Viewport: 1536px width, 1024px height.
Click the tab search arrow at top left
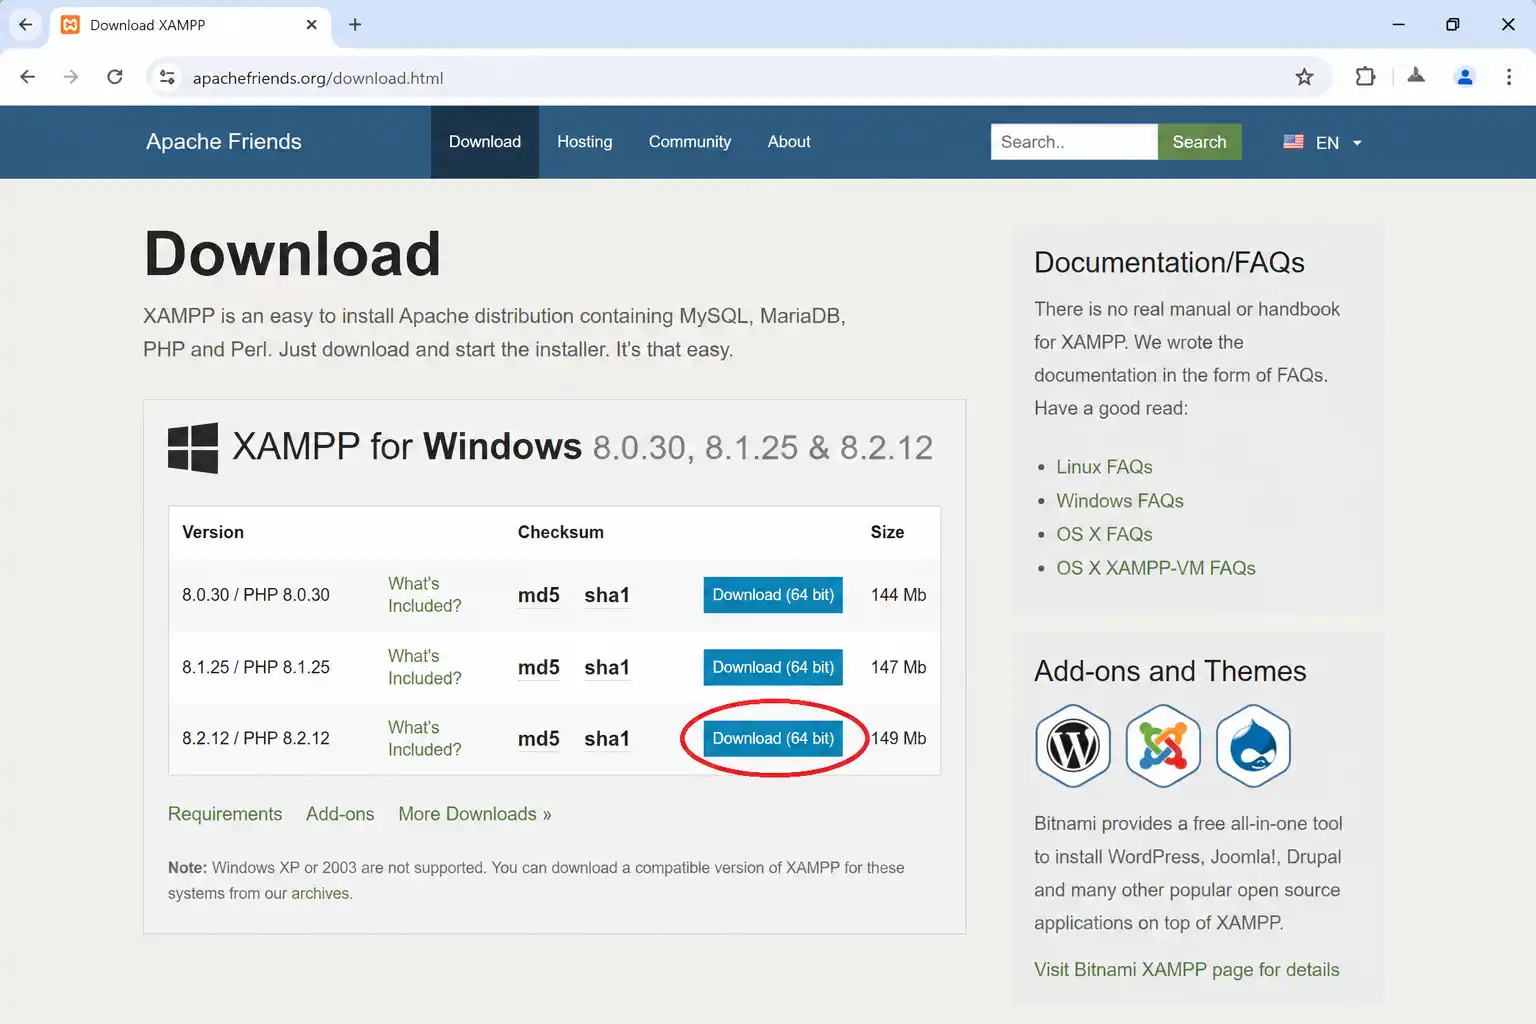click(x=25, y=25)
